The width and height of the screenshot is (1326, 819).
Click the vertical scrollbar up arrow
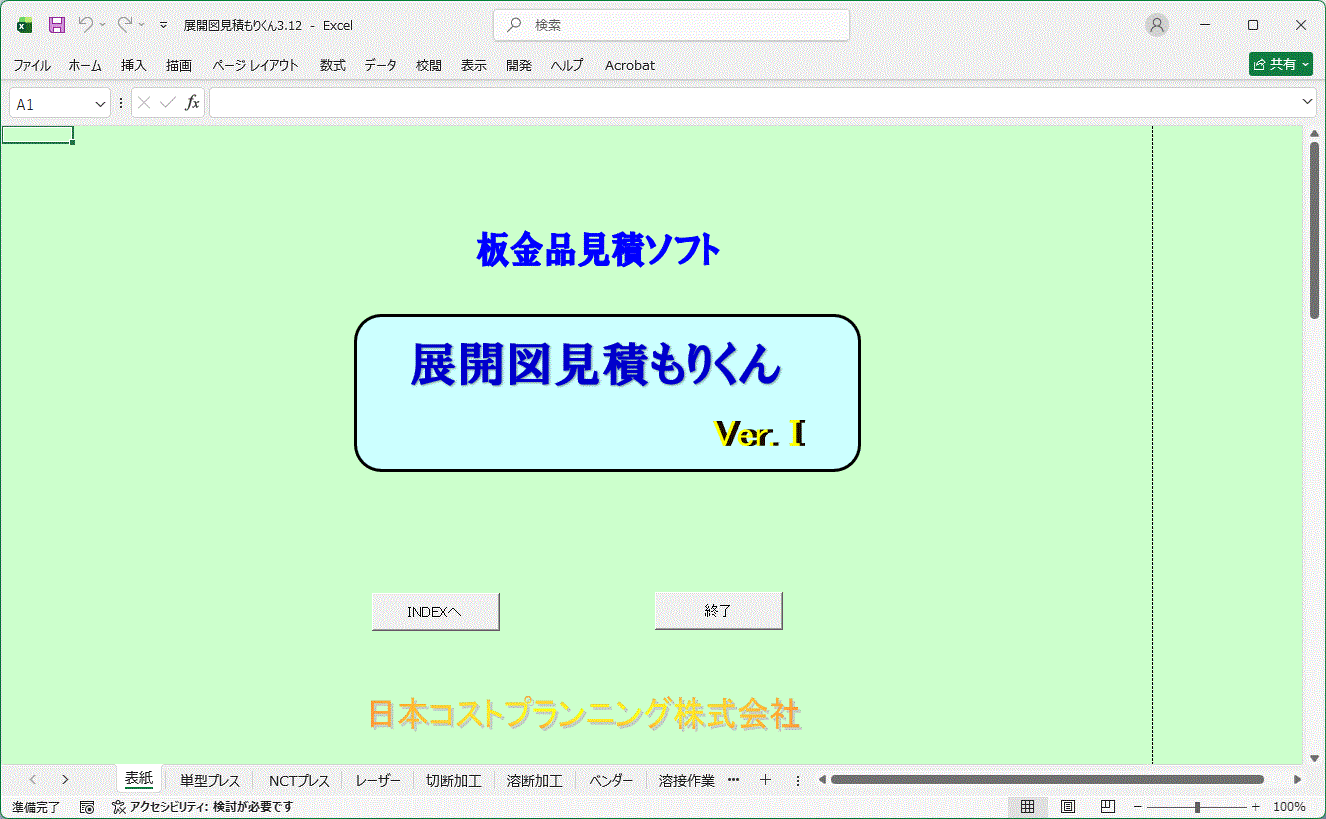(x=1315, y=133)
